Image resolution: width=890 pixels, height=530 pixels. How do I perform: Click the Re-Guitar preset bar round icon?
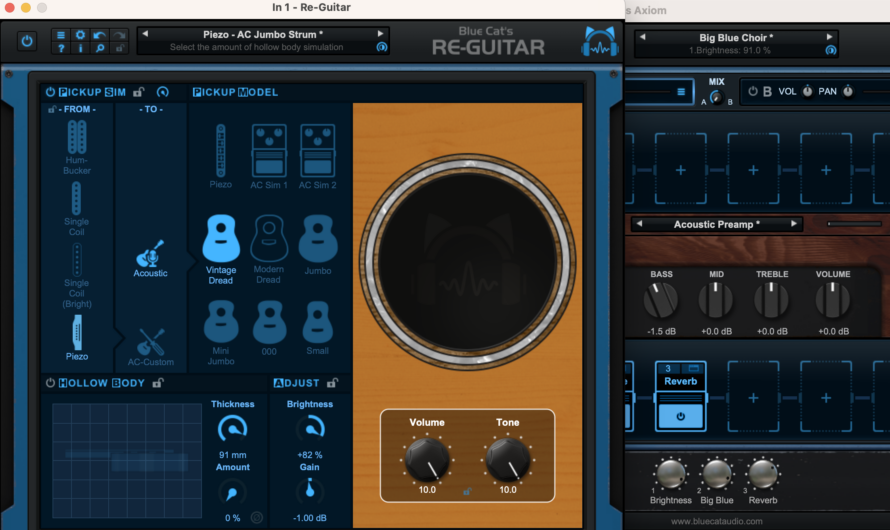(x=382, y=47)
